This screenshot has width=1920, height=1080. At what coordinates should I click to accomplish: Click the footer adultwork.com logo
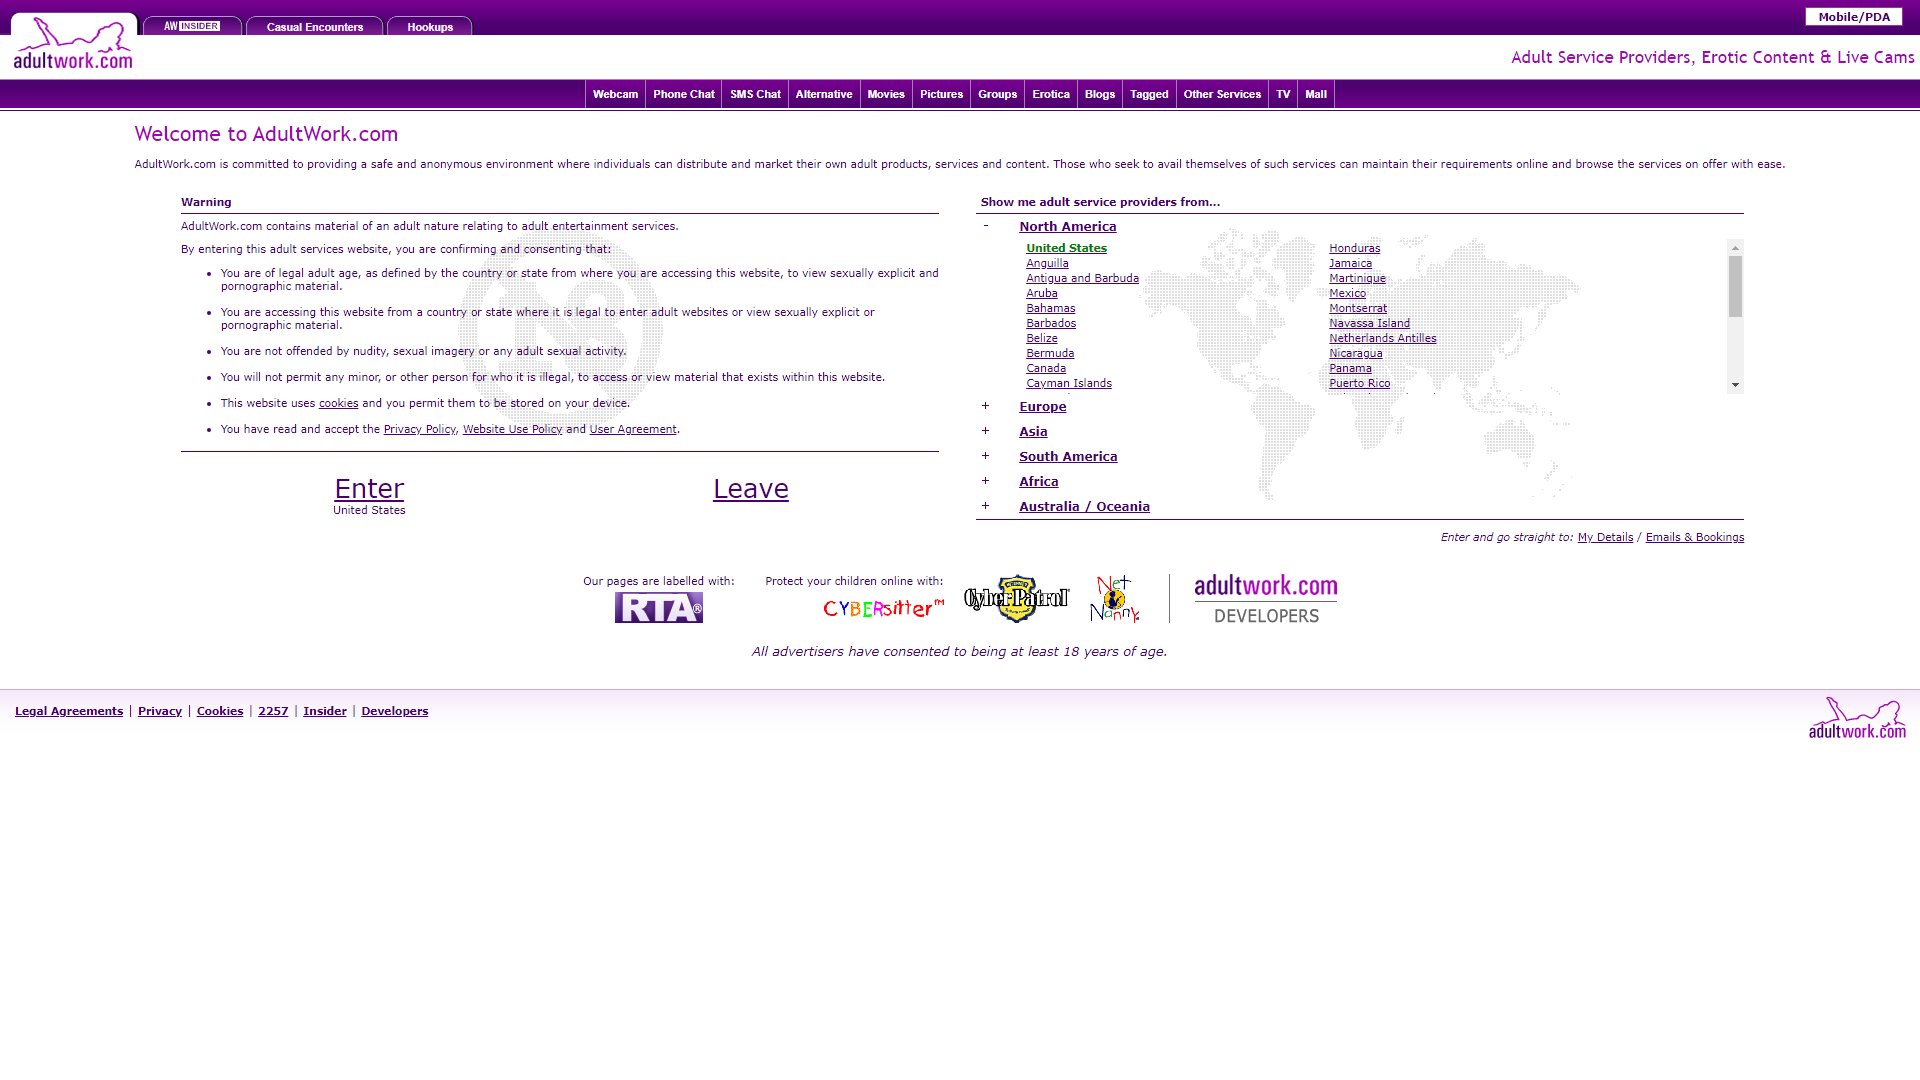click(x=1857, y=718)
